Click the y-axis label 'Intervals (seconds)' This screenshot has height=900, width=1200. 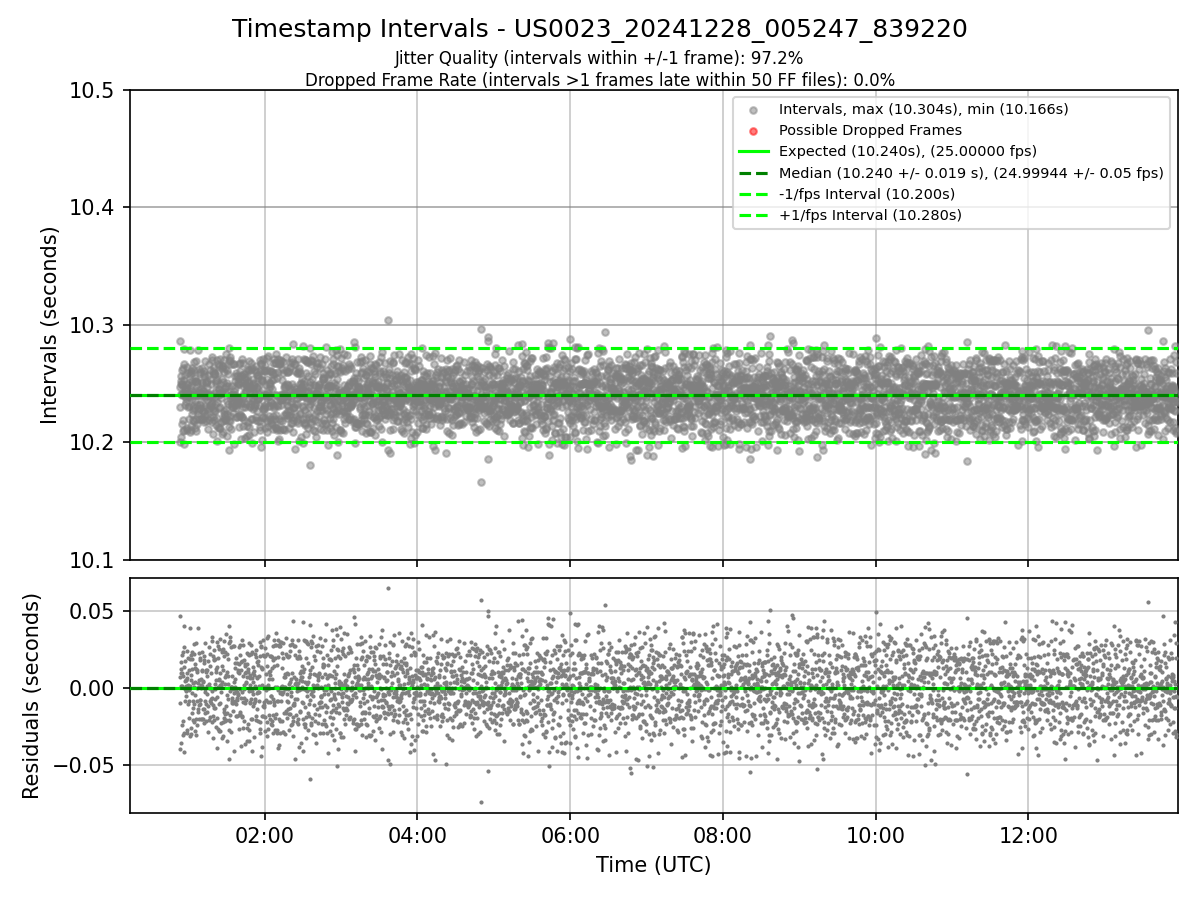[x=50, y=325]
